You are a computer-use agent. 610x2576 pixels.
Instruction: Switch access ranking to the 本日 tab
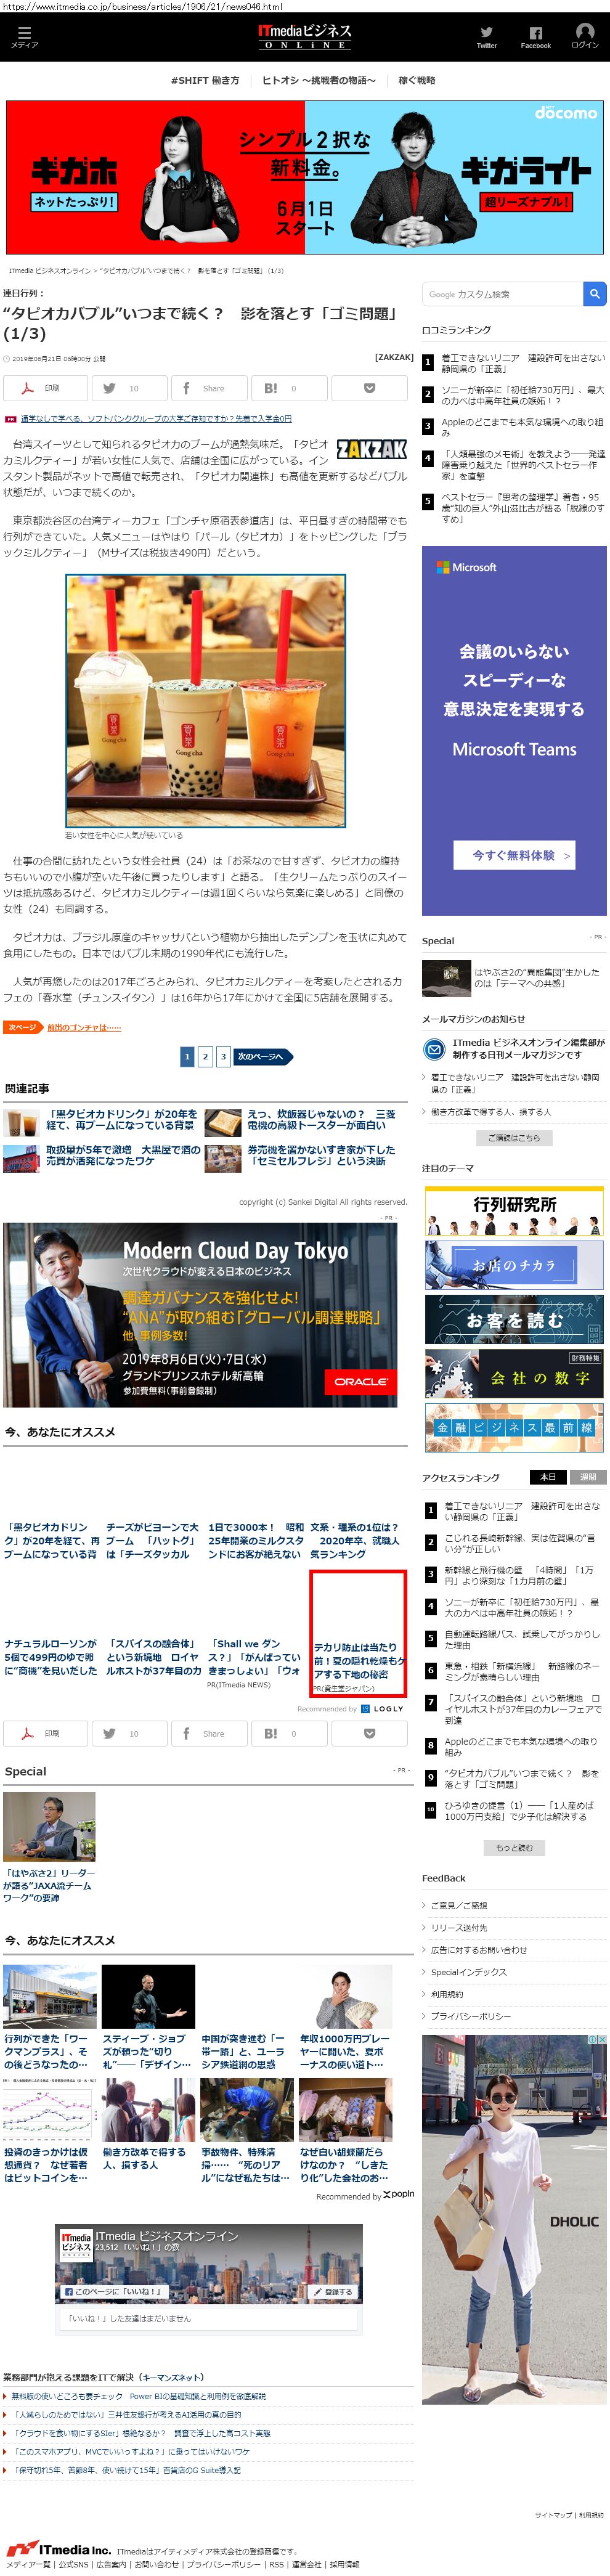[548, 1477]
